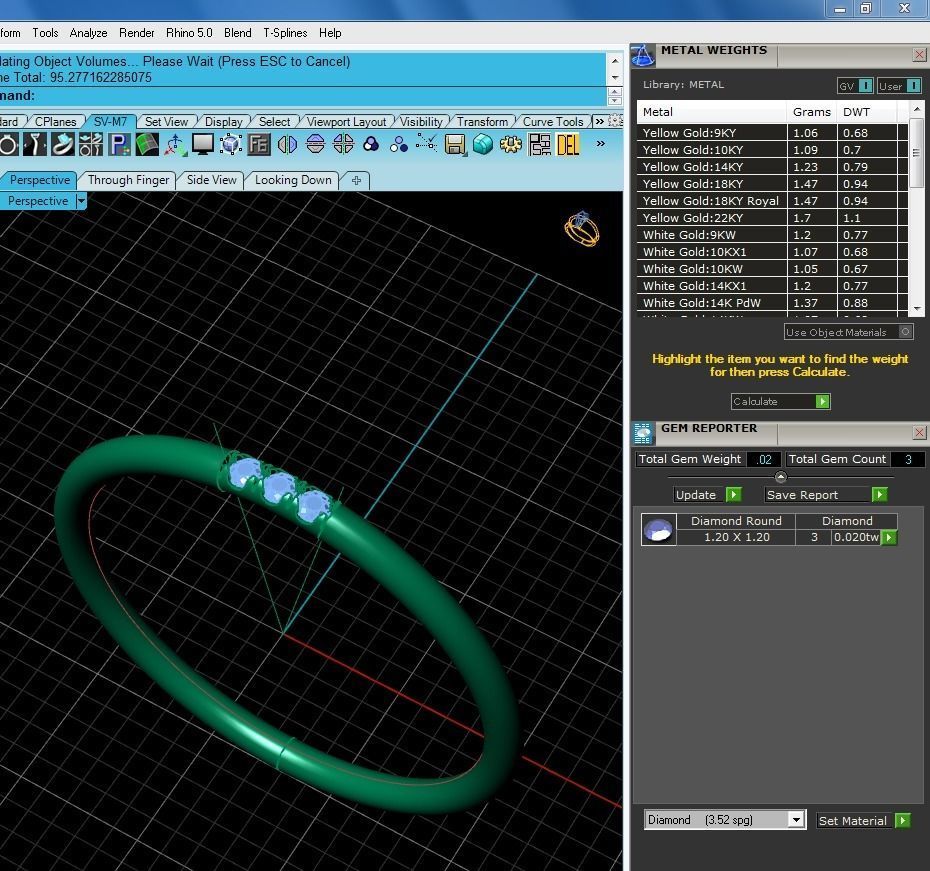Collapse the Gem Reporter summary arrow

(x=781, y=477)
